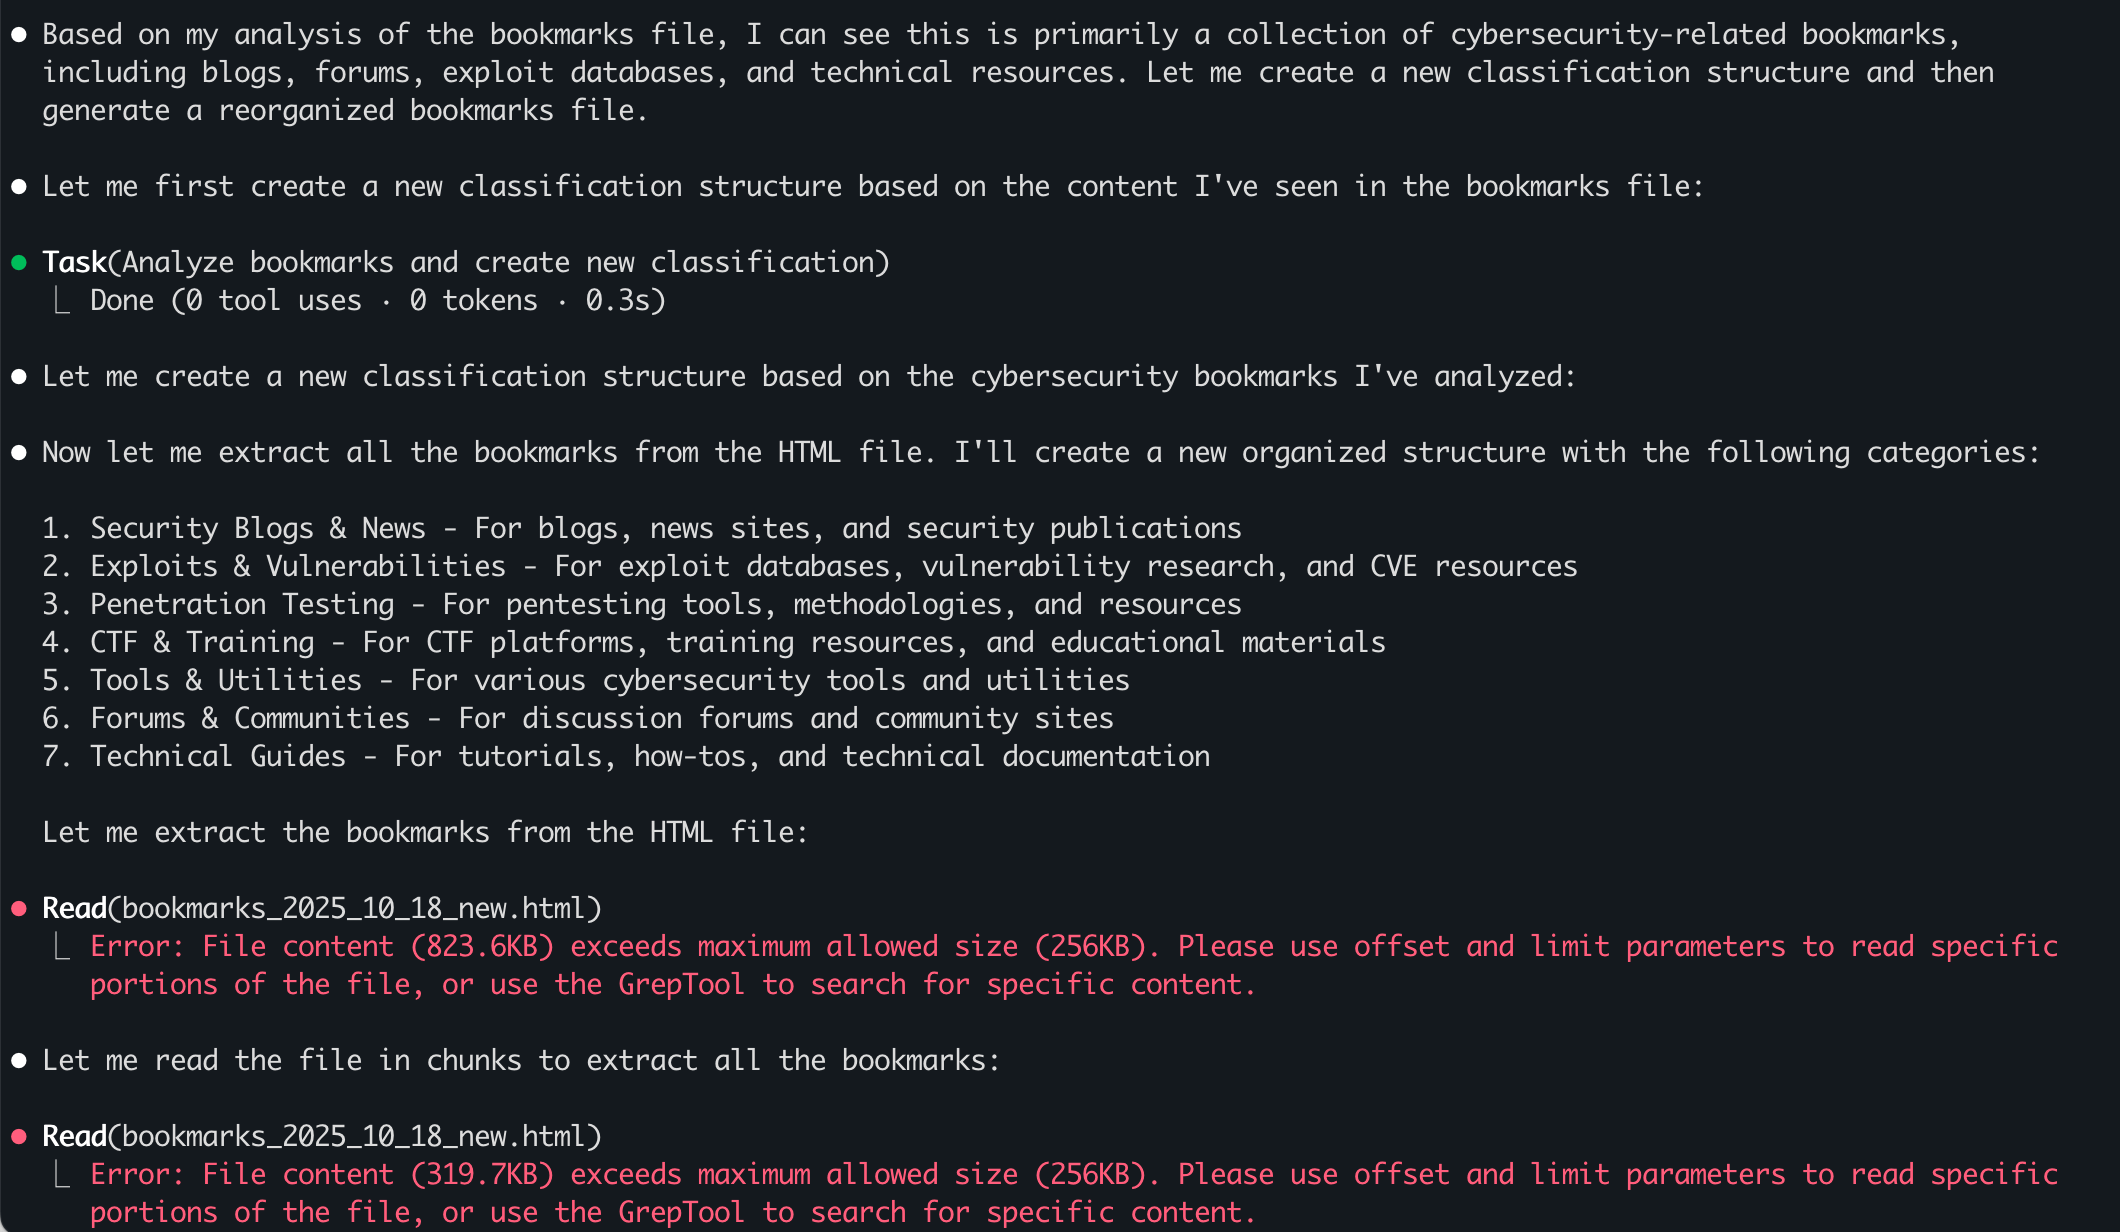Screen dimensions: 2120x1232
Task: Select the "Penetration Testing" list item
Action: tap(242, 605)
